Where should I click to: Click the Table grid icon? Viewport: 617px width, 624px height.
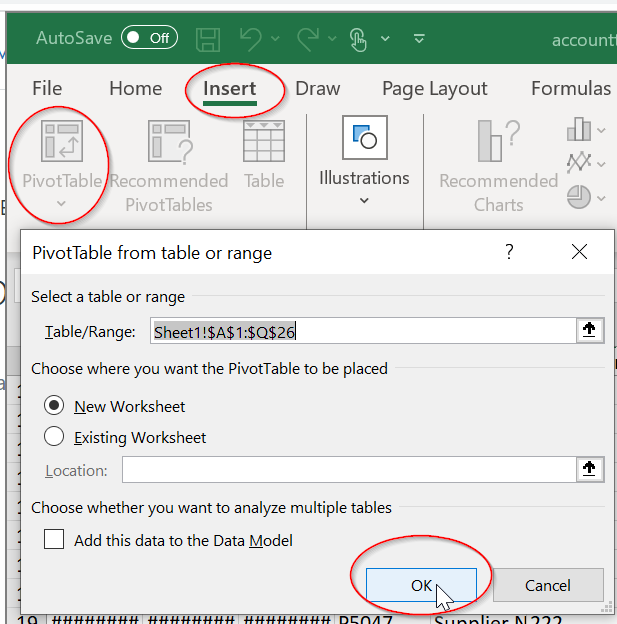pos(264,141)
